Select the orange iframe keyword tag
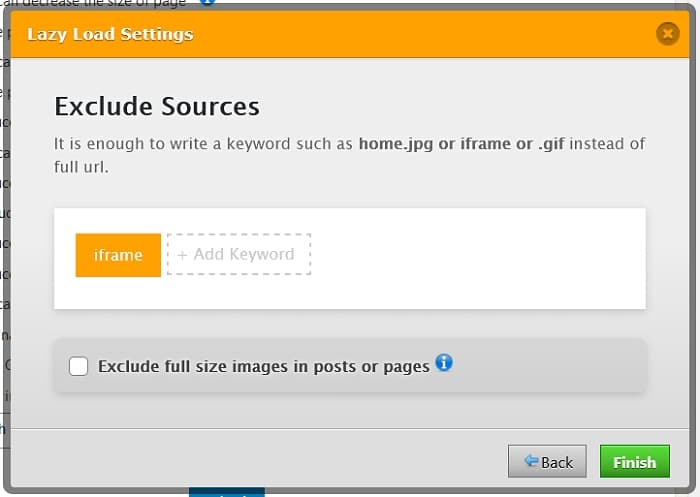This screenshot has width=700, height=497. point(118,255)
